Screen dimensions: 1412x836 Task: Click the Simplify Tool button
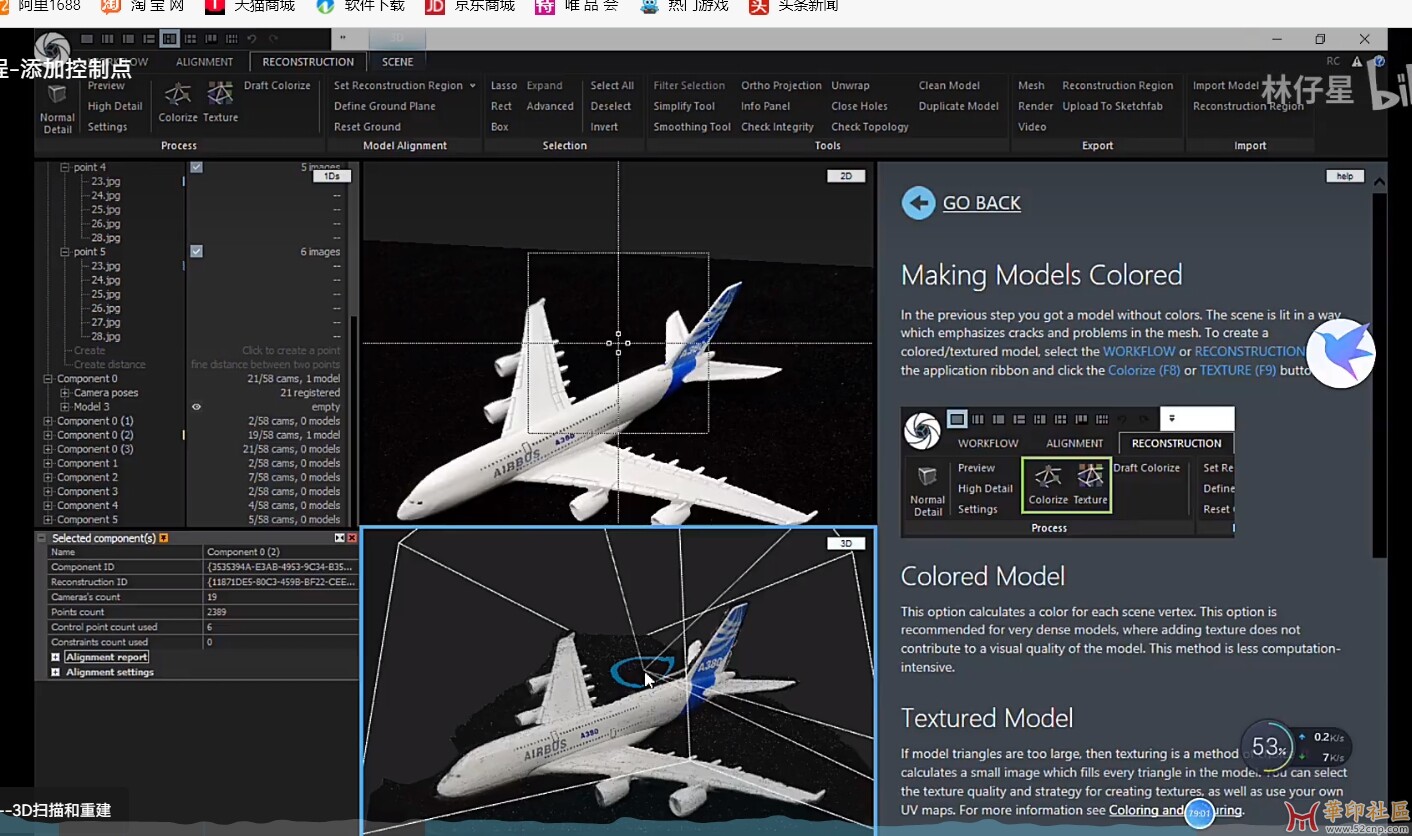(684, 106)
